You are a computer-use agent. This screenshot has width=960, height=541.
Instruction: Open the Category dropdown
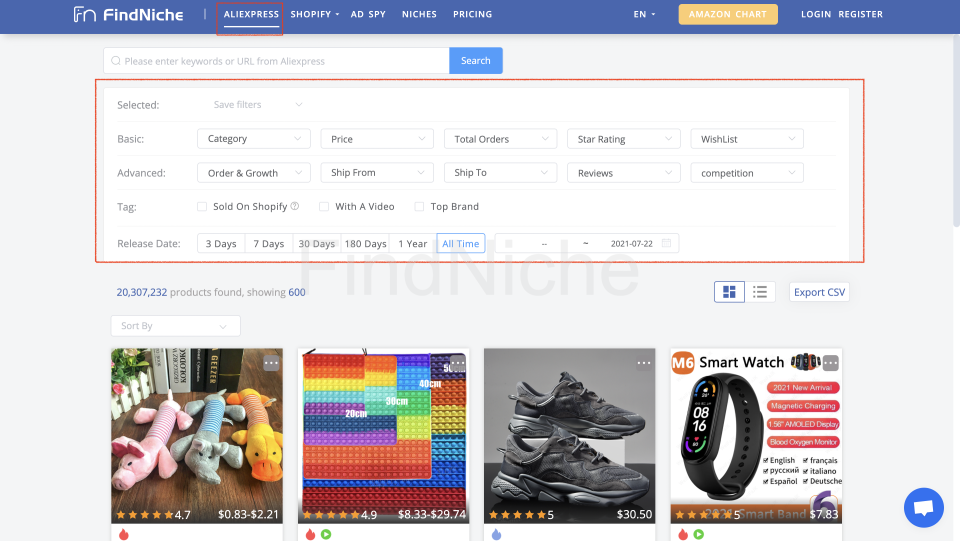tap(254, 139)
